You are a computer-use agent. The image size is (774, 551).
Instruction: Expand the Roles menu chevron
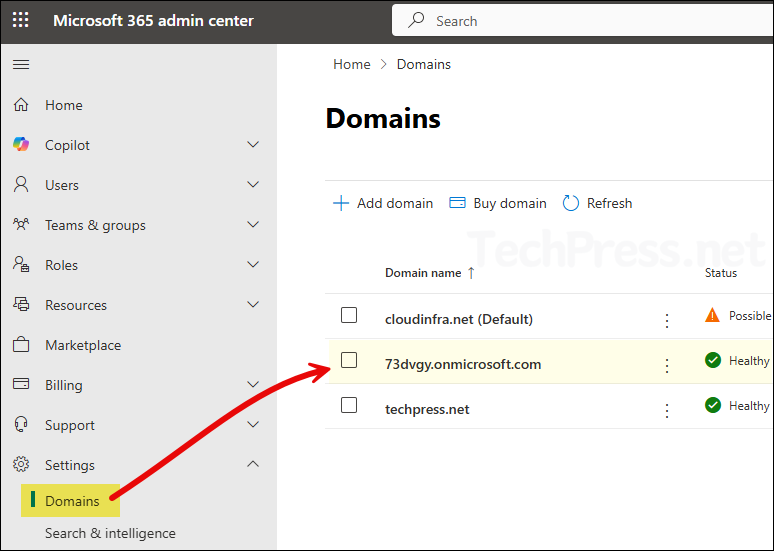(253, 265)
